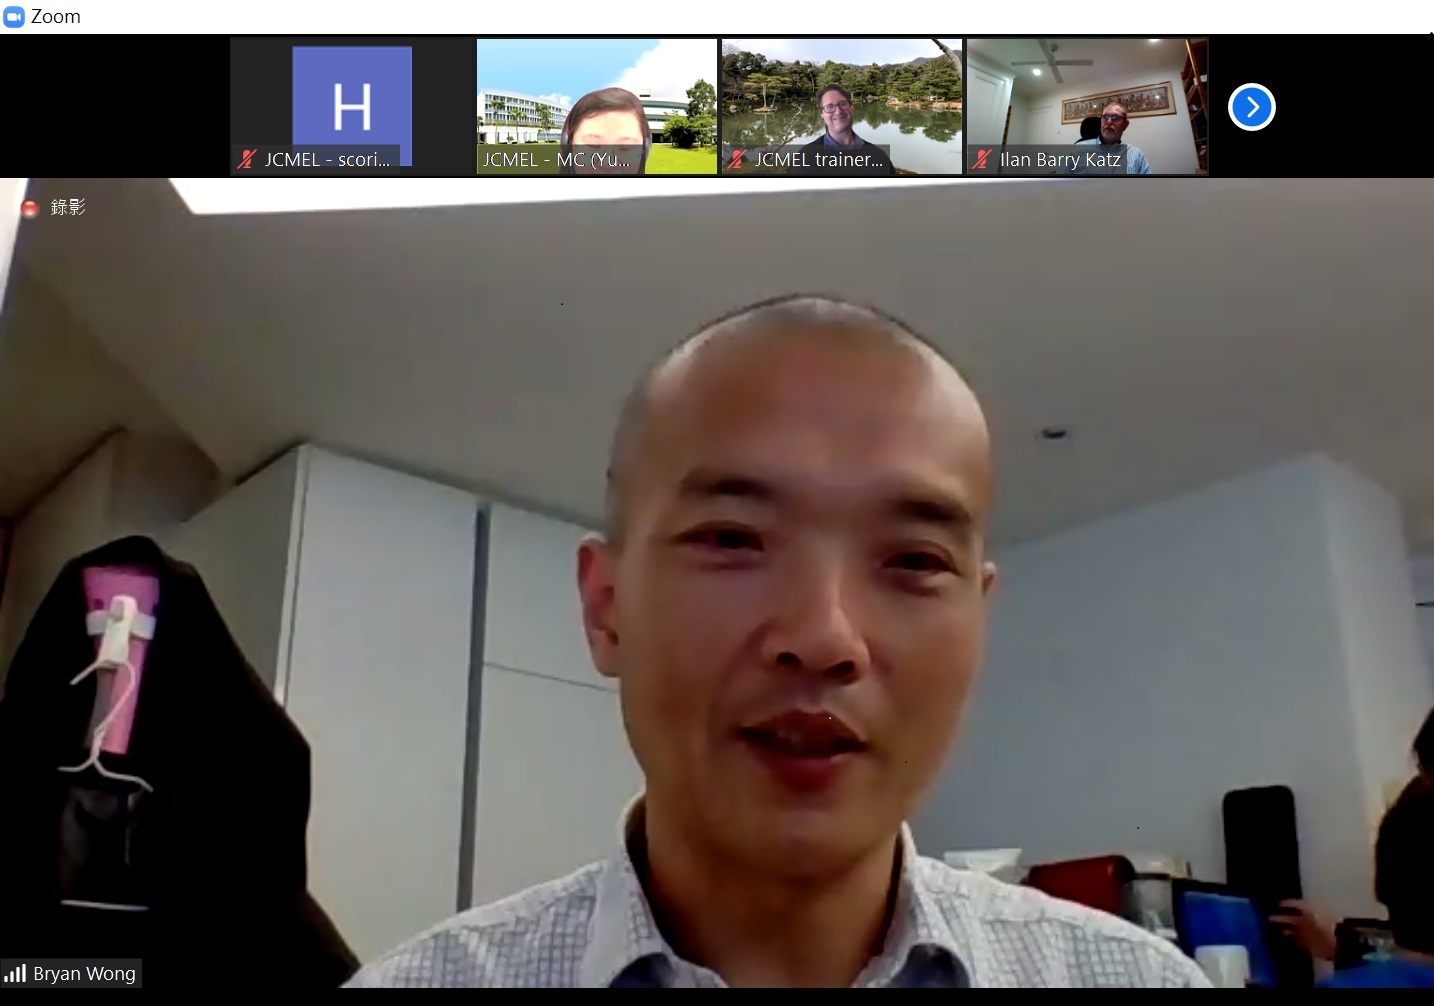
Task: Click the Bryan Wong name label
Action: point(84,974)
